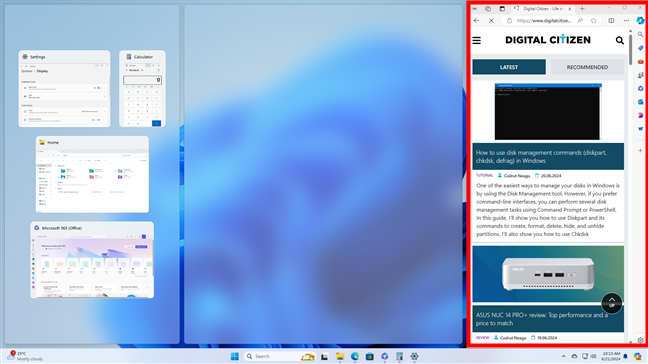Open Edge workspaces icon in tab bar
The width and height of the screenshot is (648, 364).
click(488, 9)
